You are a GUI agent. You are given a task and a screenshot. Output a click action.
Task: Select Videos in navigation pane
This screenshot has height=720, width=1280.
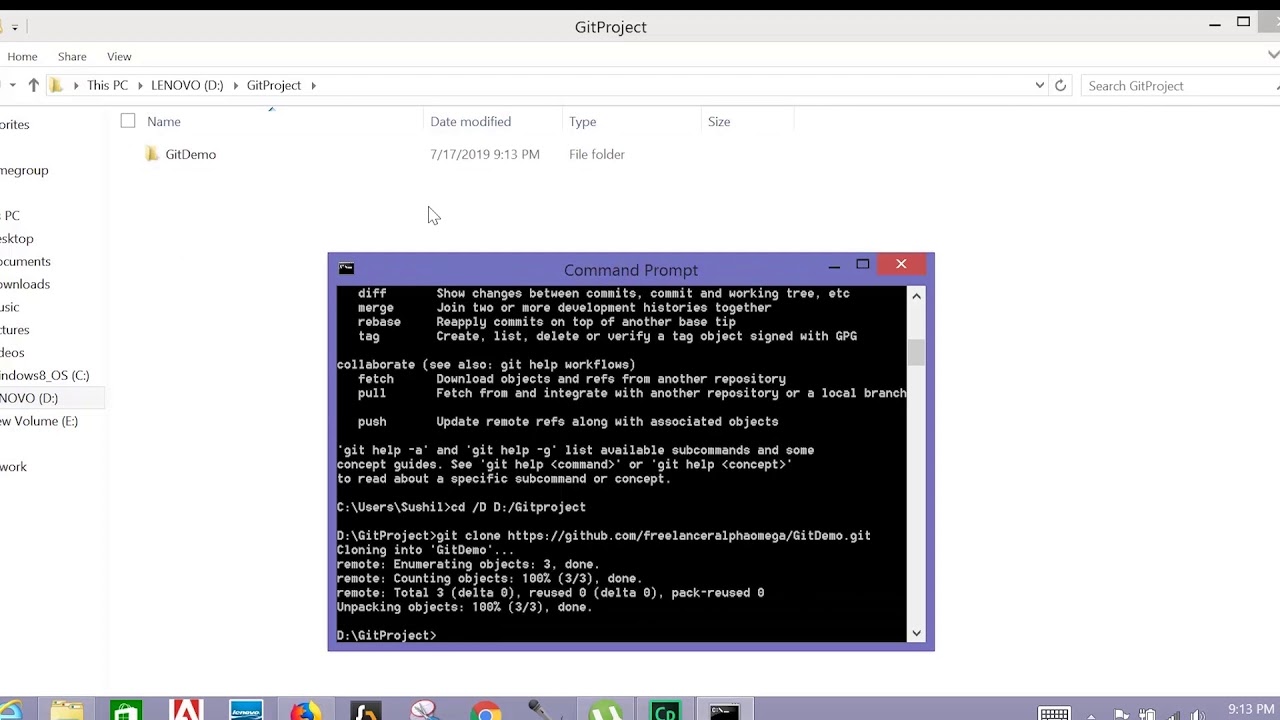click(12, 352)
